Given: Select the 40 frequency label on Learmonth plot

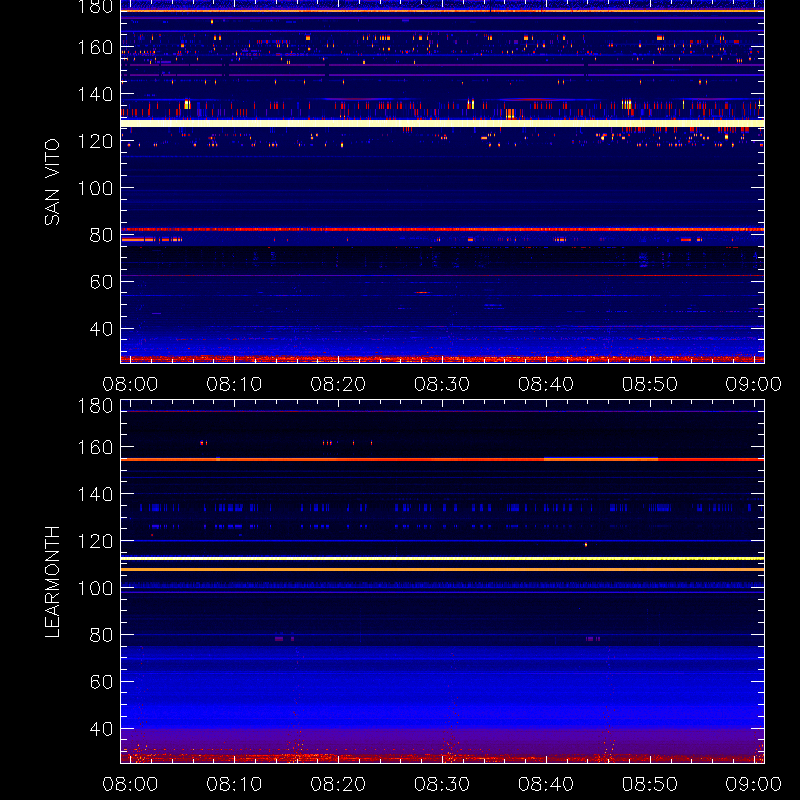Looking at the screenshot, I should coord(102,729).
